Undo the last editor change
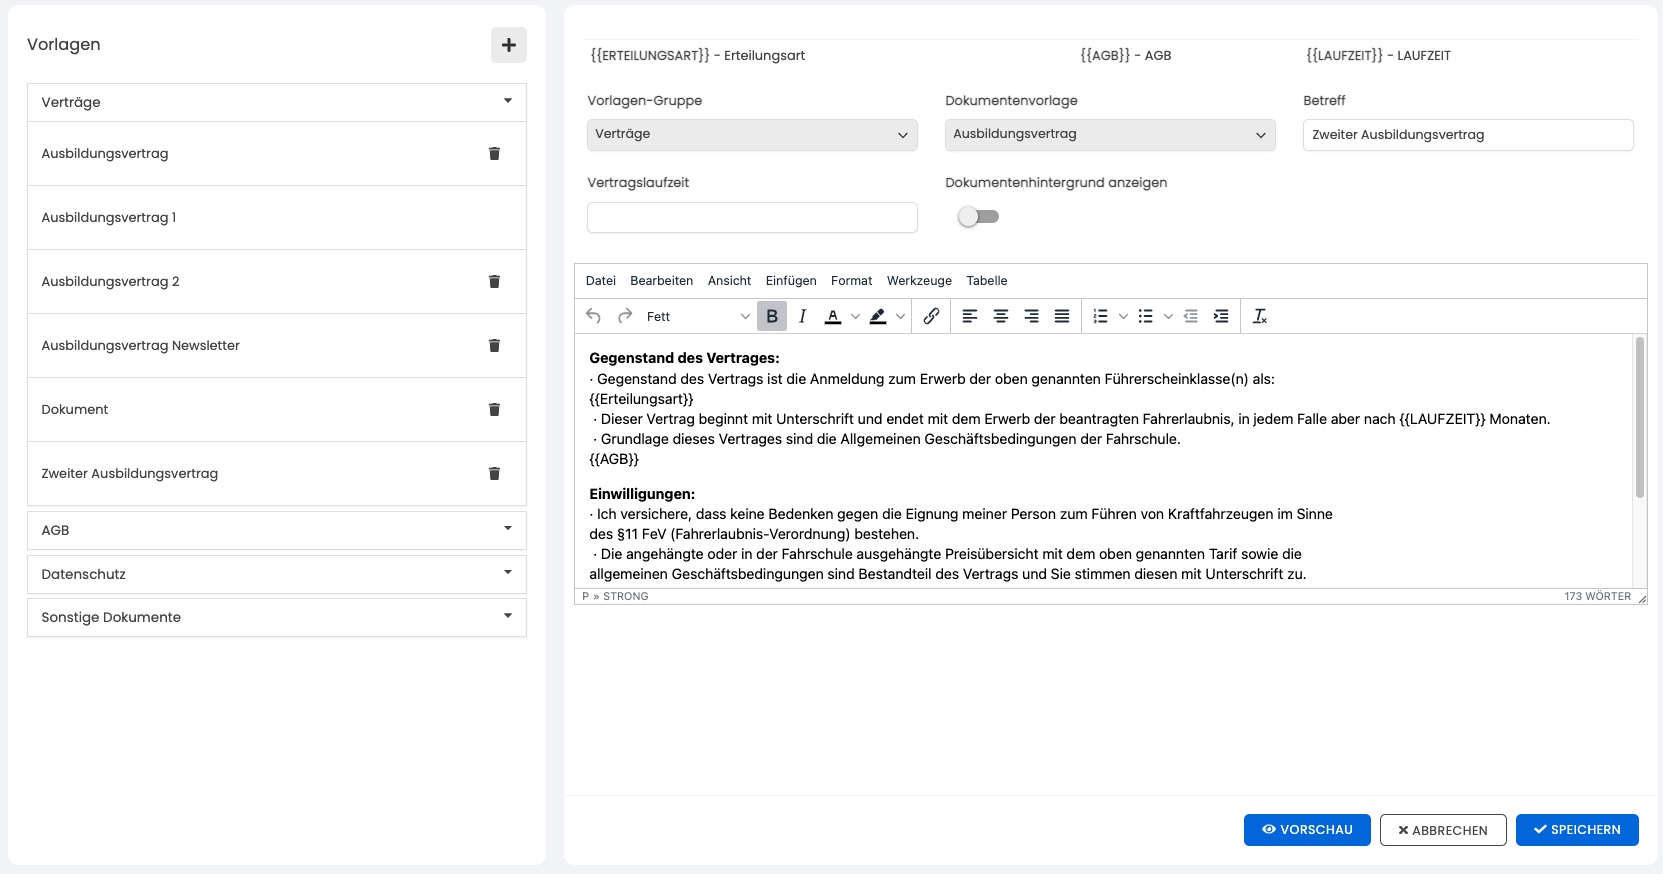1663x874 pixels. click(x=594, y=316)
